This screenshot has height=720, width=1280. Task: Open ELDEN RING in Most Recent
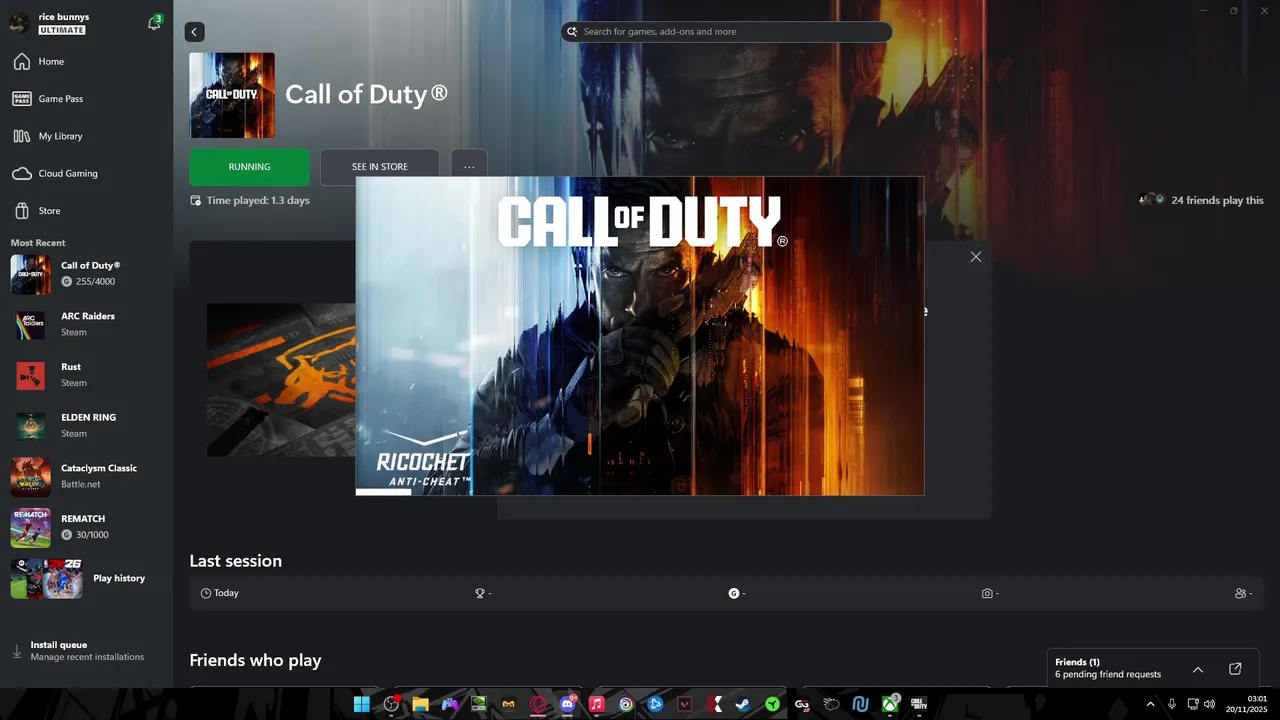pyautogui.click(x=87, y=426)
